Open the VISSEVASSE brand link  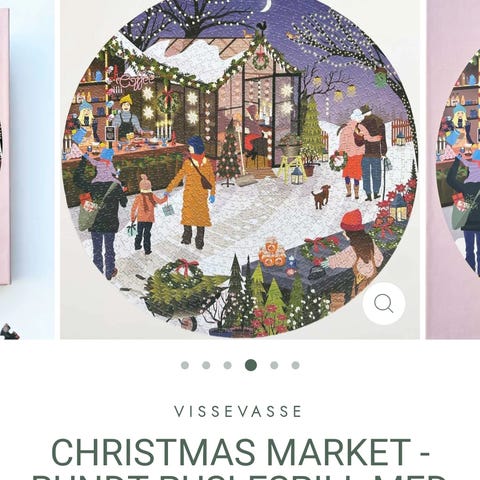(x=238, y=412)
